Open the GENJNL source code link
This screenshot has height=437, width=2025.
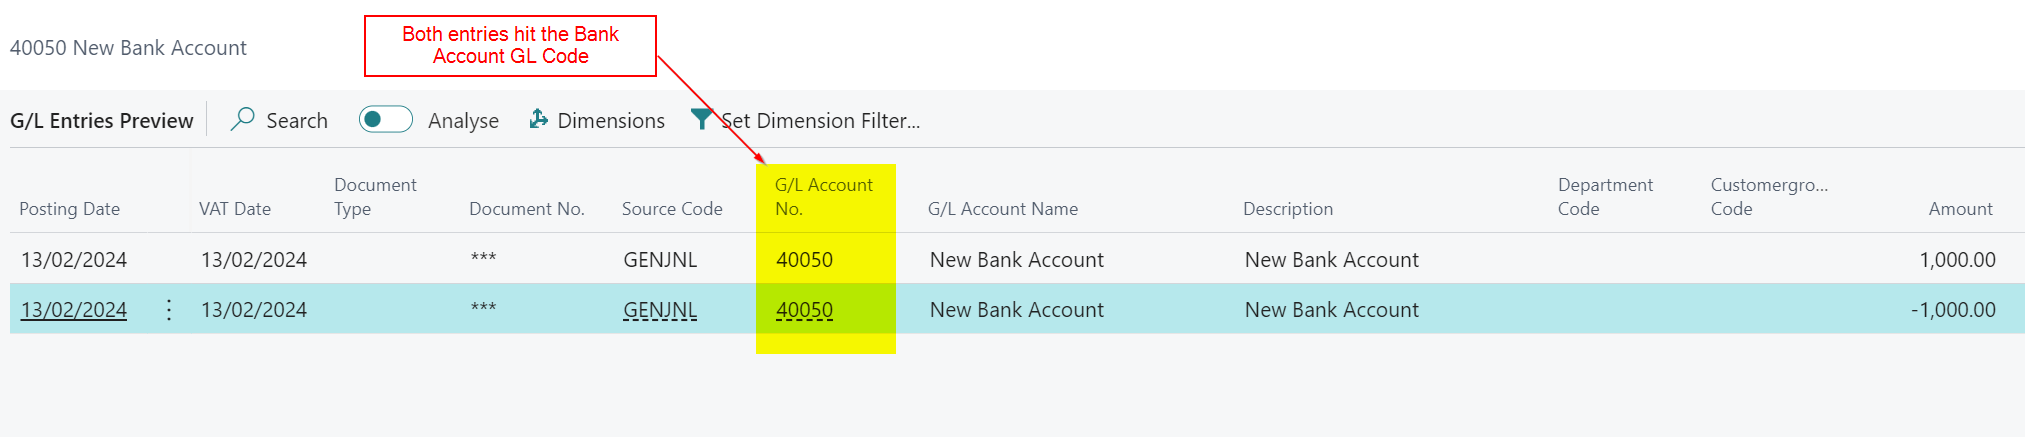point(660,310)
